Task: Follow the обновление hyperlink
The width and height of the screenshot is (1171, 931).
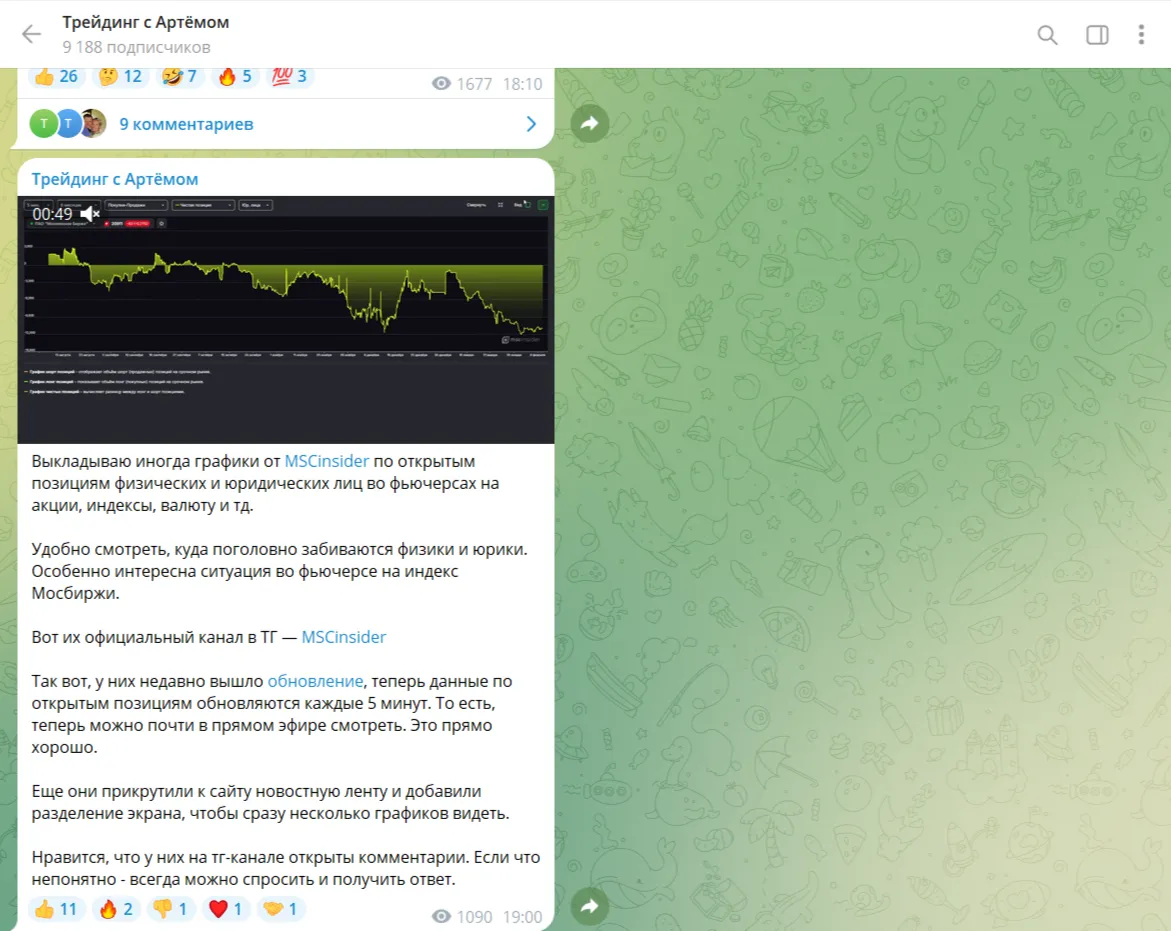Action: tap(315, 681)
